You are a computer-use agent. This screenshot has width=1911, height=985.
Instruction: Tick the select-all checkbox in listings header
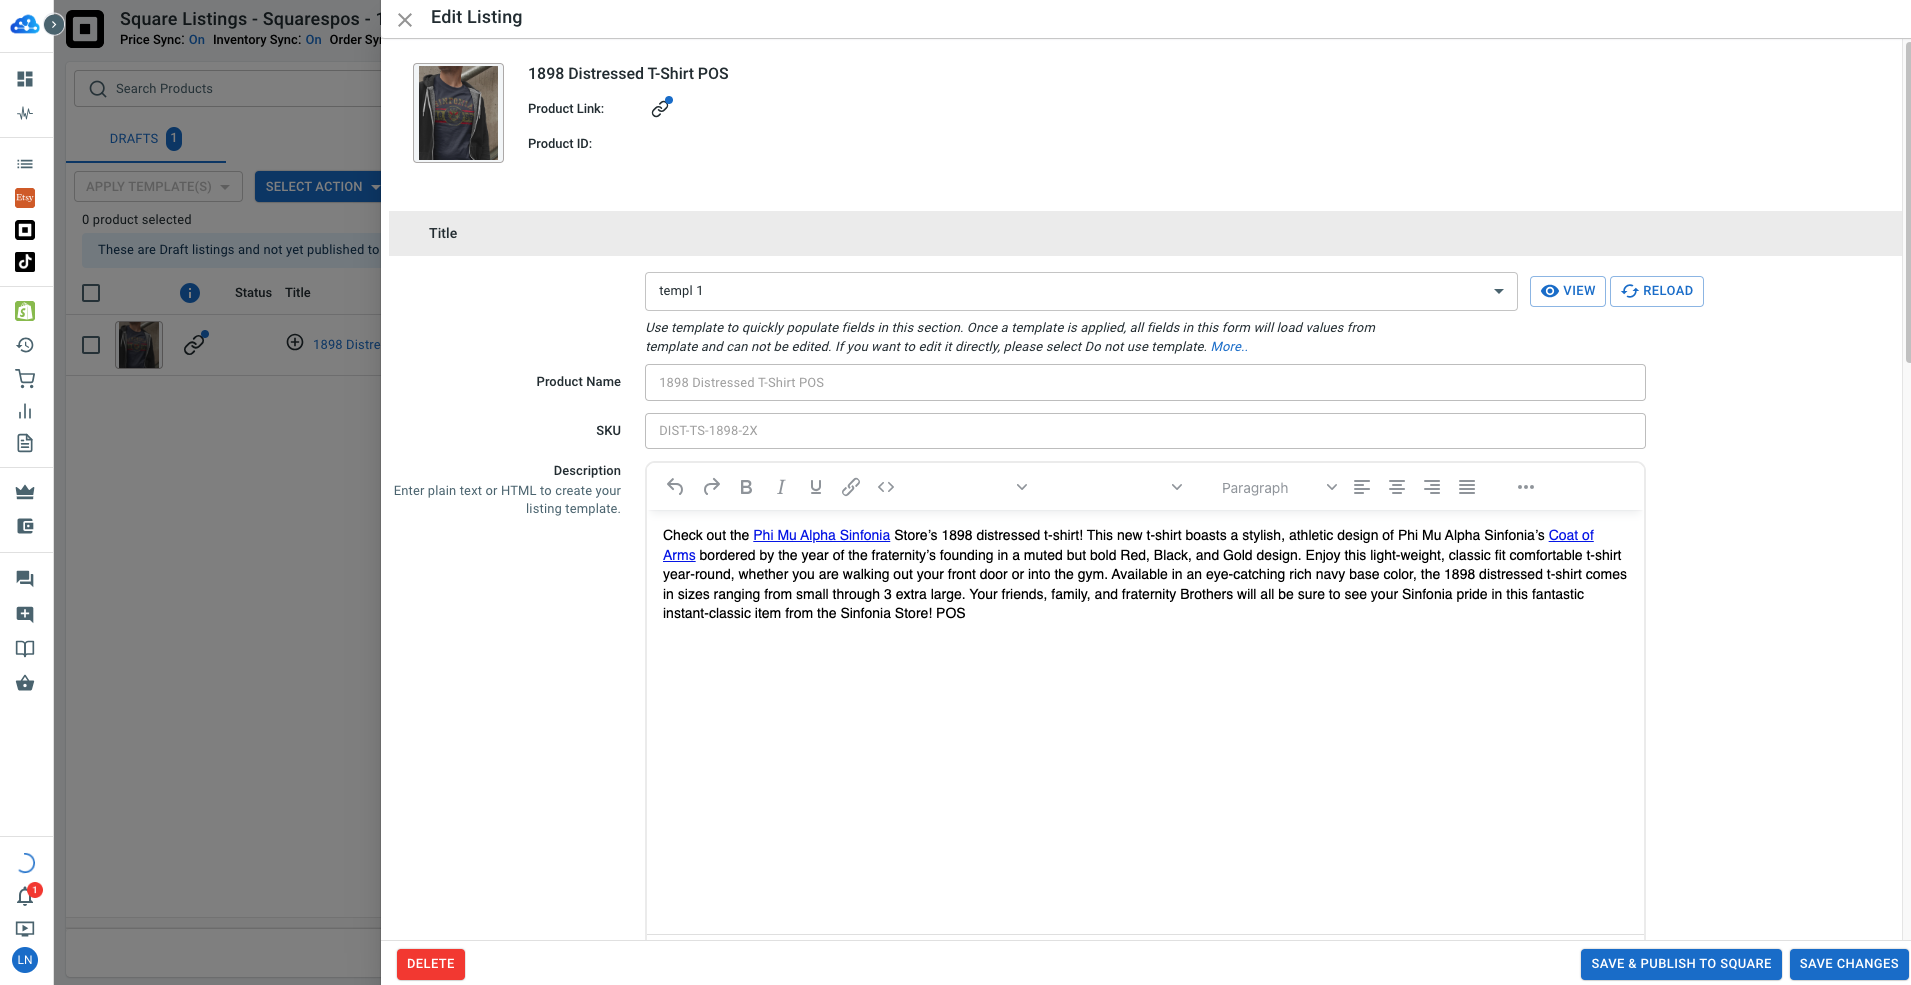(x=91, y=293)
